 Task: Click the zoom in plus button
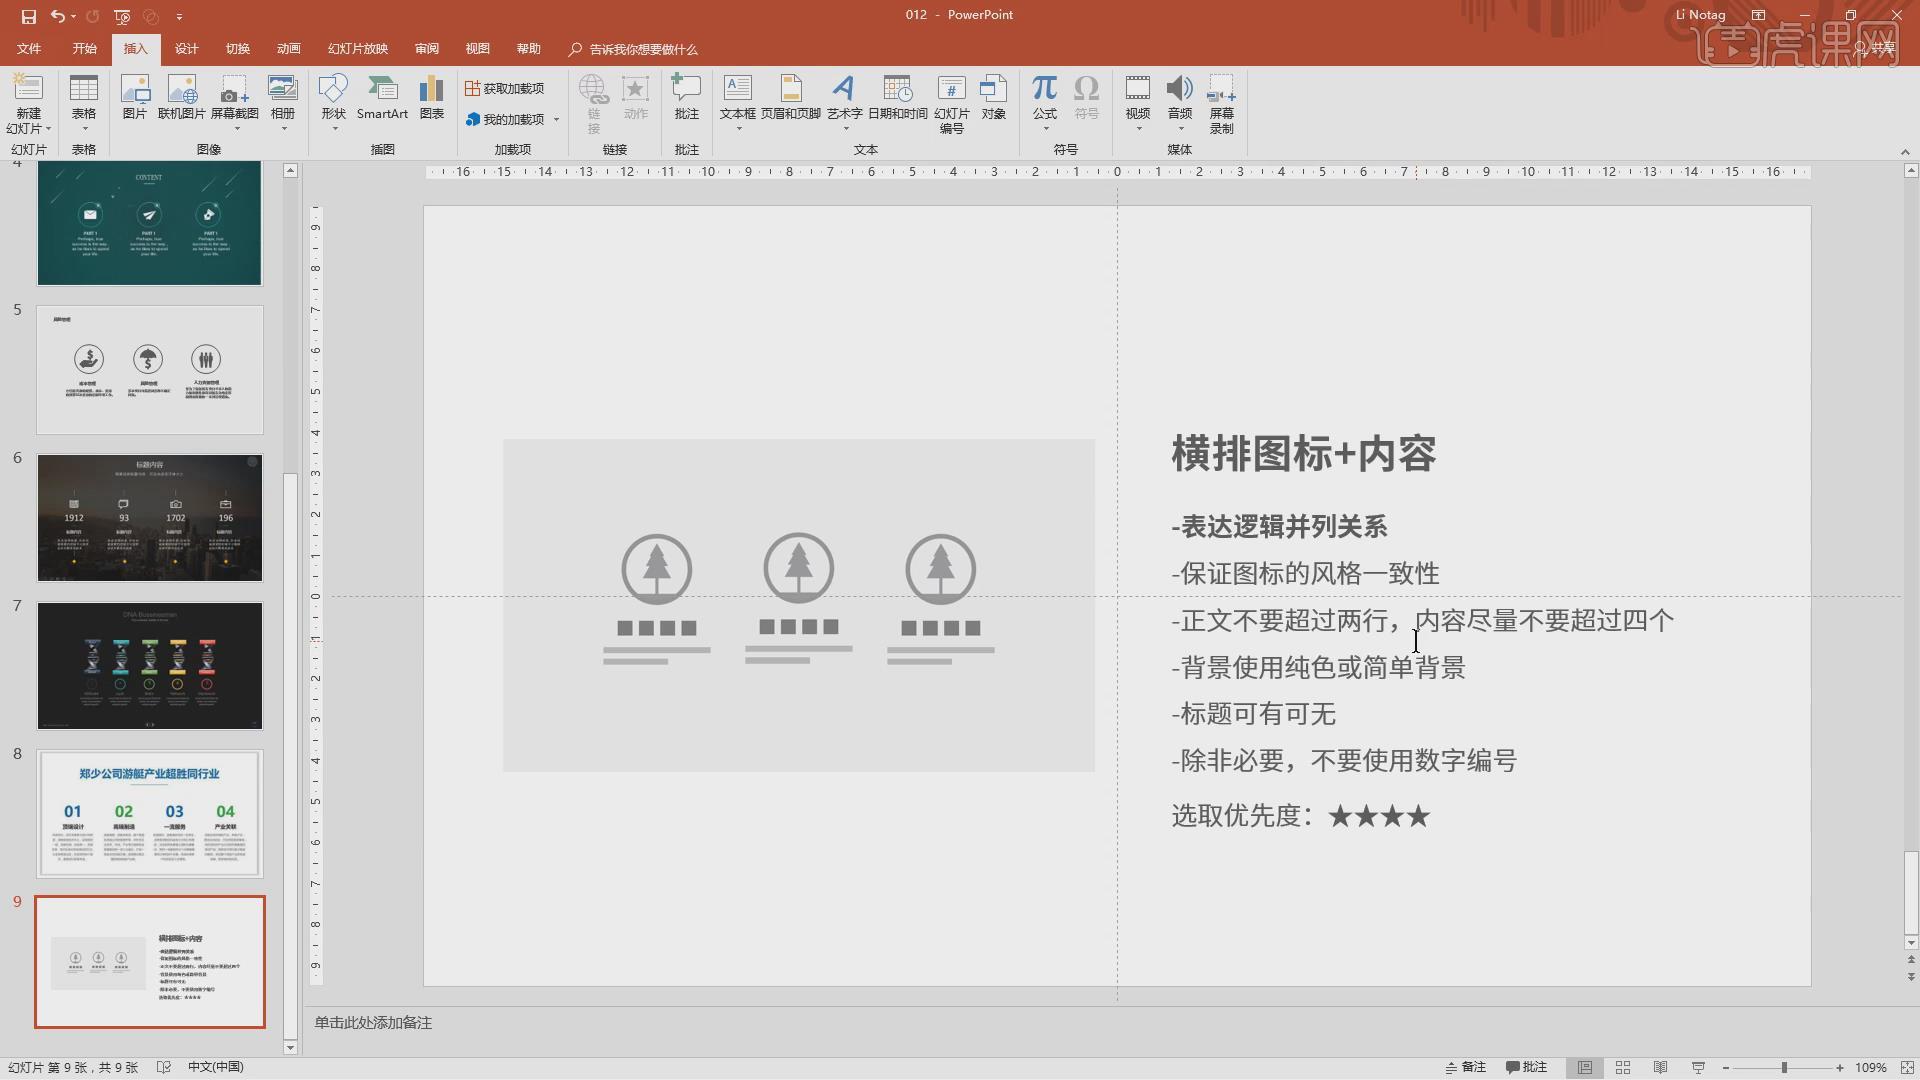(x=1839, y=1068)
